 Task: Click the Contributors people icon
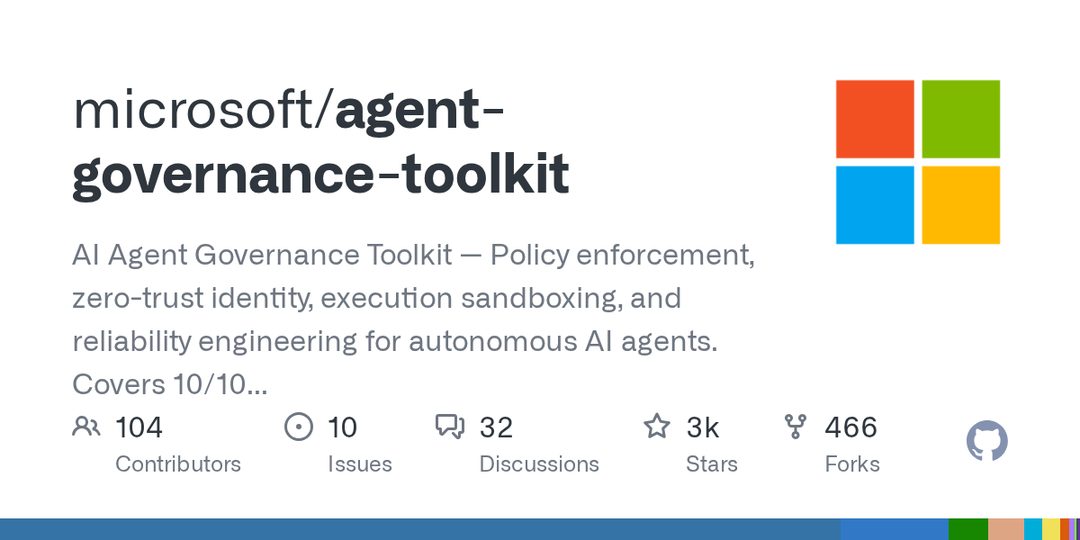pos(86,427)
